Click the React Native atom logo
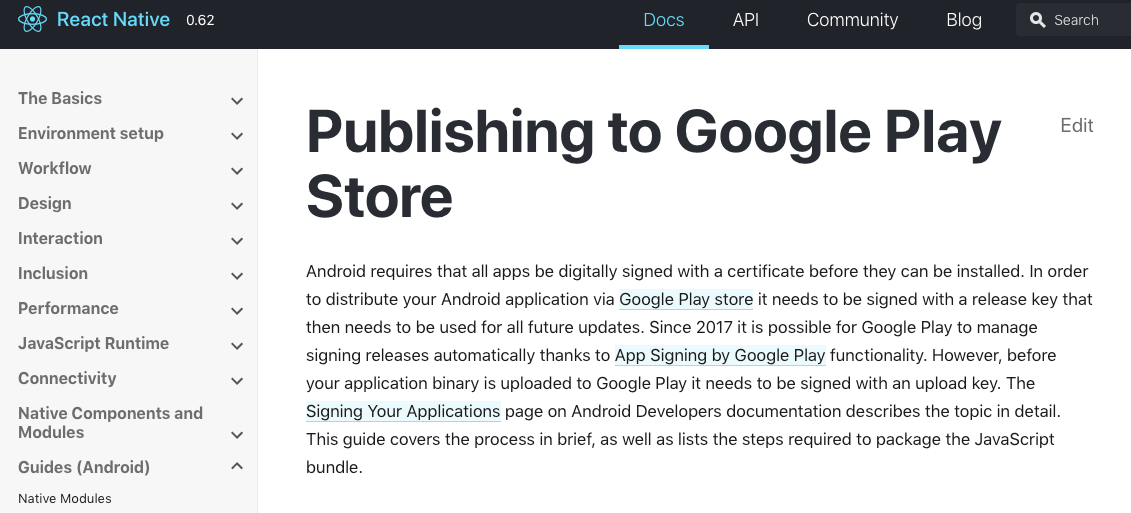The width and height of the screenshot is (1131, 513). (x=32, y=19)
